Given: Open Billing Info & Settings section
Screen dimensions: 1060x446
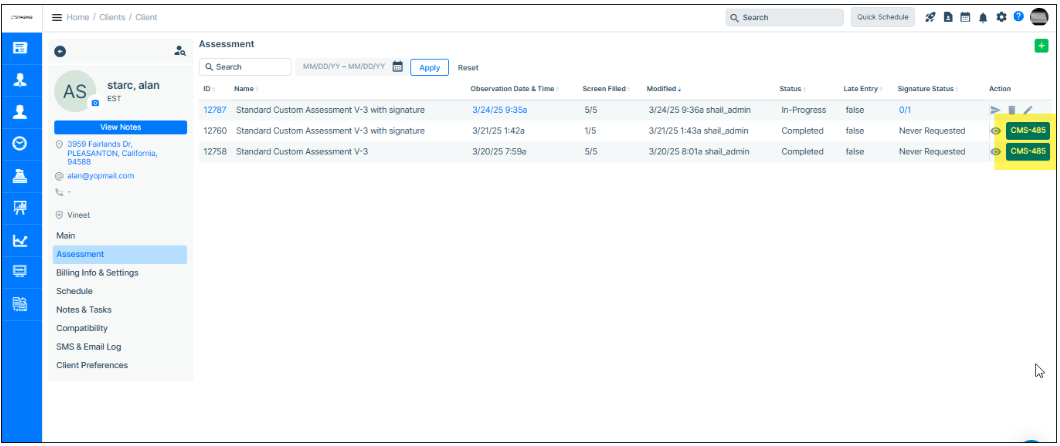Looking at the screenshot, I should tap(97, 272).
